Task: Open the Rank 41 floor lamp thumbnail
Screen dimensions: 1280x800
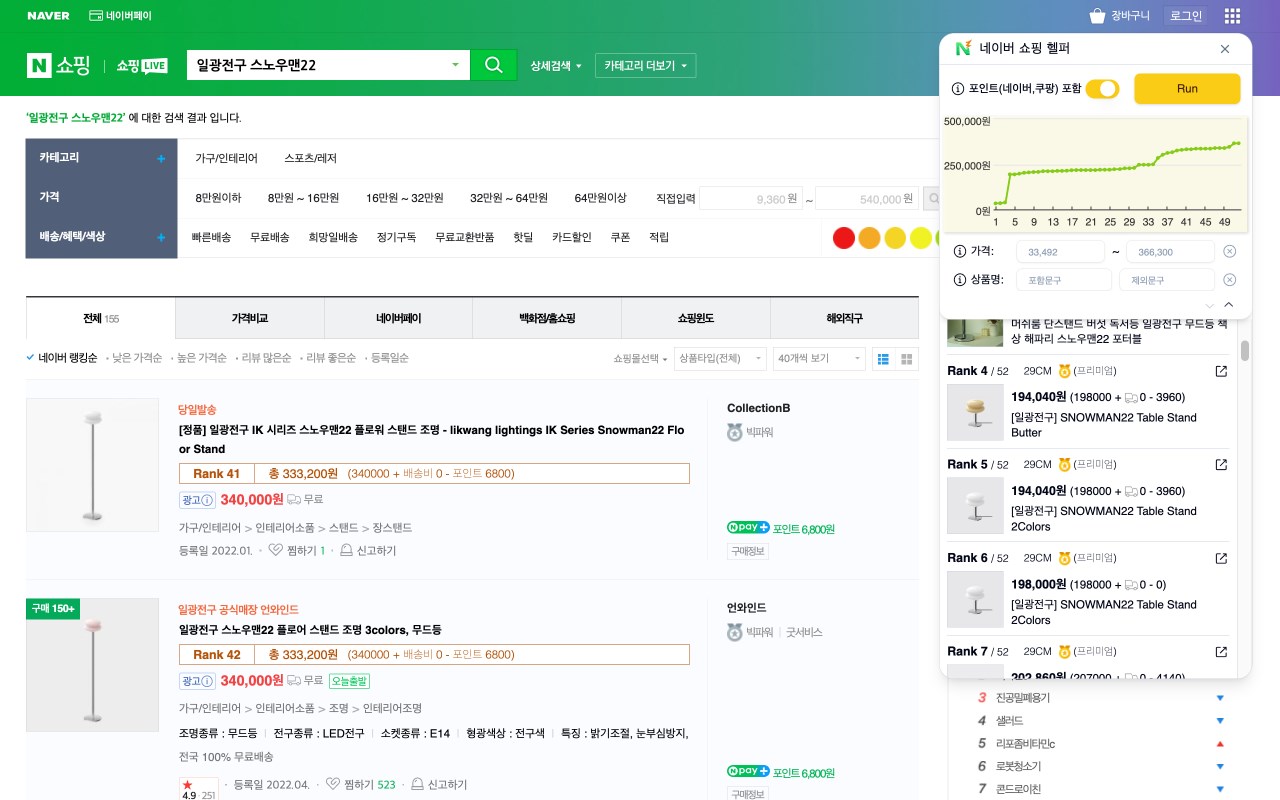Action: (x=92, y=465)
